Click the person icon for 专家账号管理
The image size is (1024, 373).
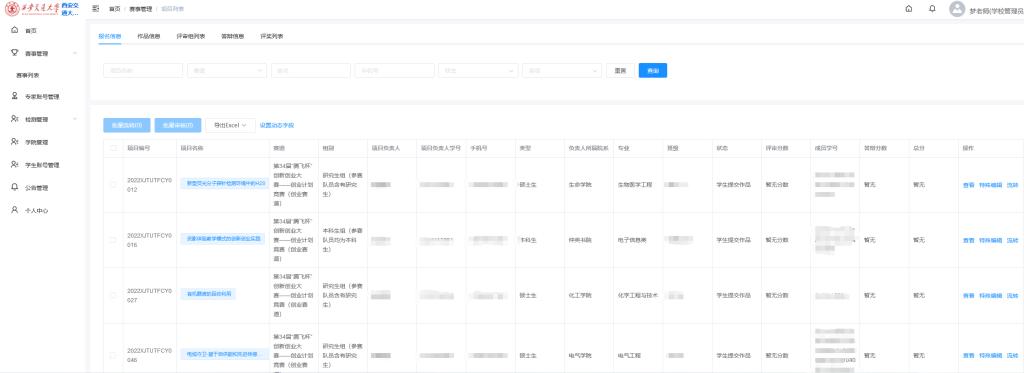coord(15,96)
